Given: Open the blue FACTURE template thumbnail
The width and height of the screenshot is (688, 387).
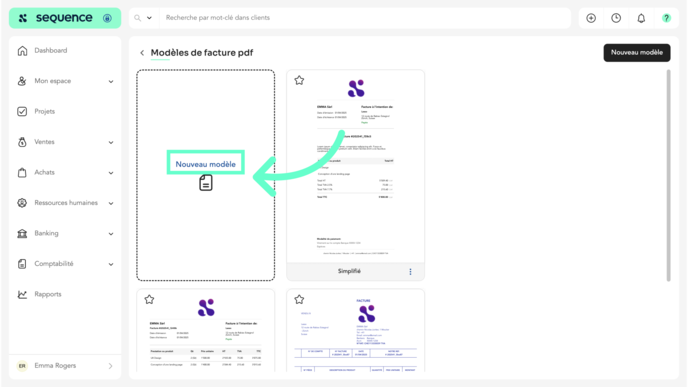Looking at the screenshot, I should pyautogui.click(x=355, y=331).
